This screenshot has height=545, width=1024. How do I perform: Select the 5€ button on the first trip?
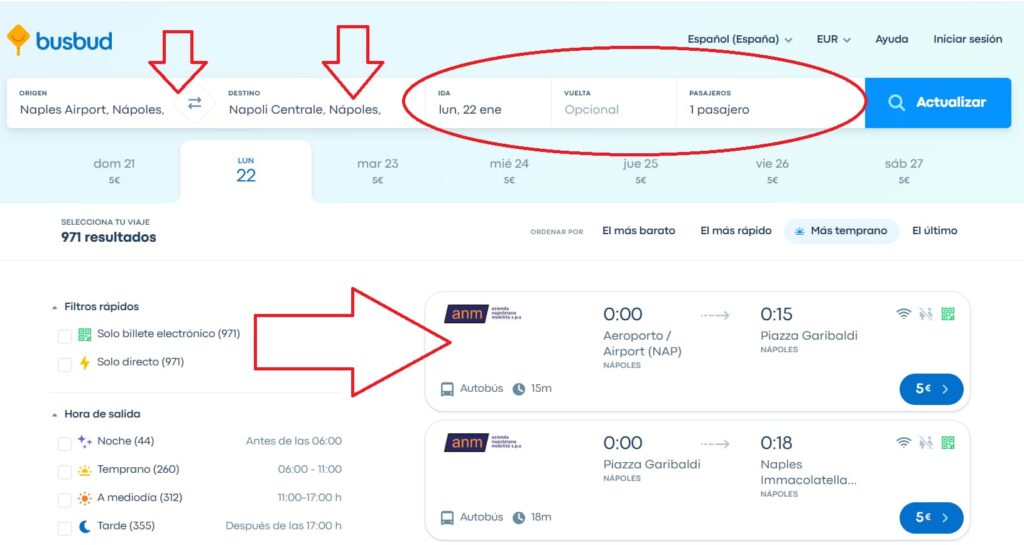point(931,389)
